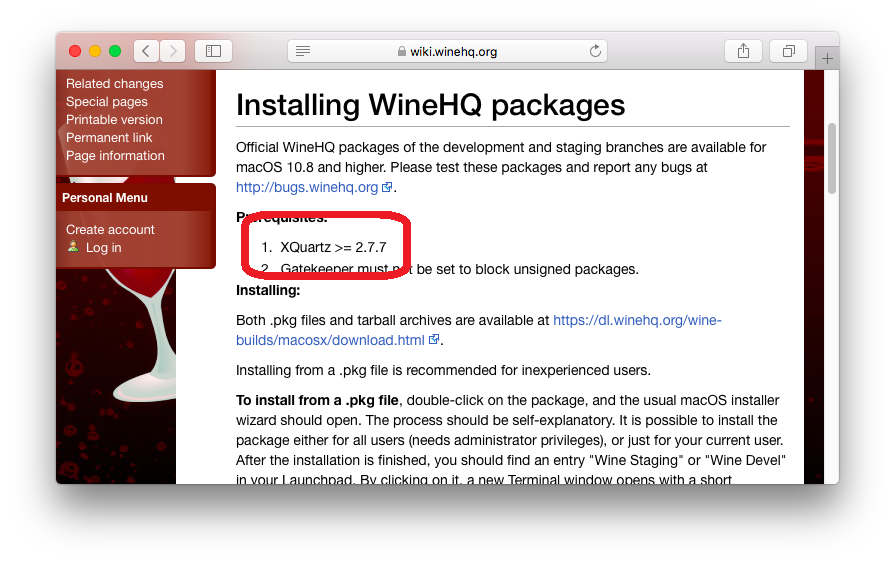Open Page information link
Image resolution: width=895 pixels, height=564 pixels.
[x=115, y=155]
